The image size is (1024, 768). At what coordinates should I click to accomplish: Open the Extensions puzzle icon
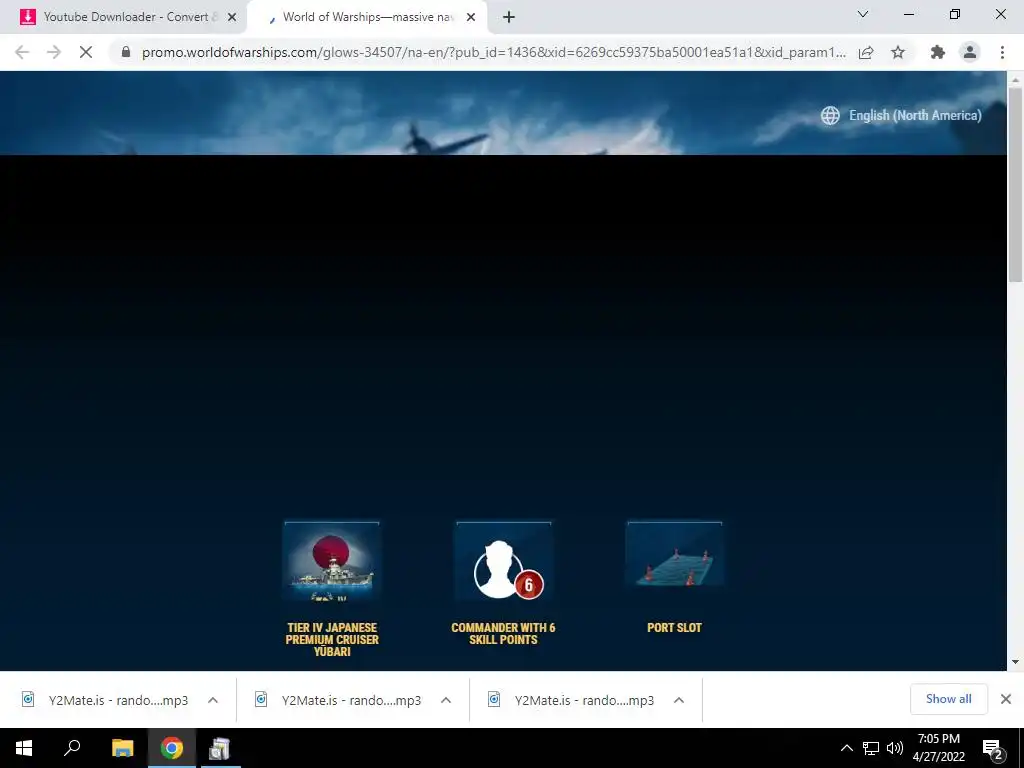pyautogui.click(x=938, y=52)
